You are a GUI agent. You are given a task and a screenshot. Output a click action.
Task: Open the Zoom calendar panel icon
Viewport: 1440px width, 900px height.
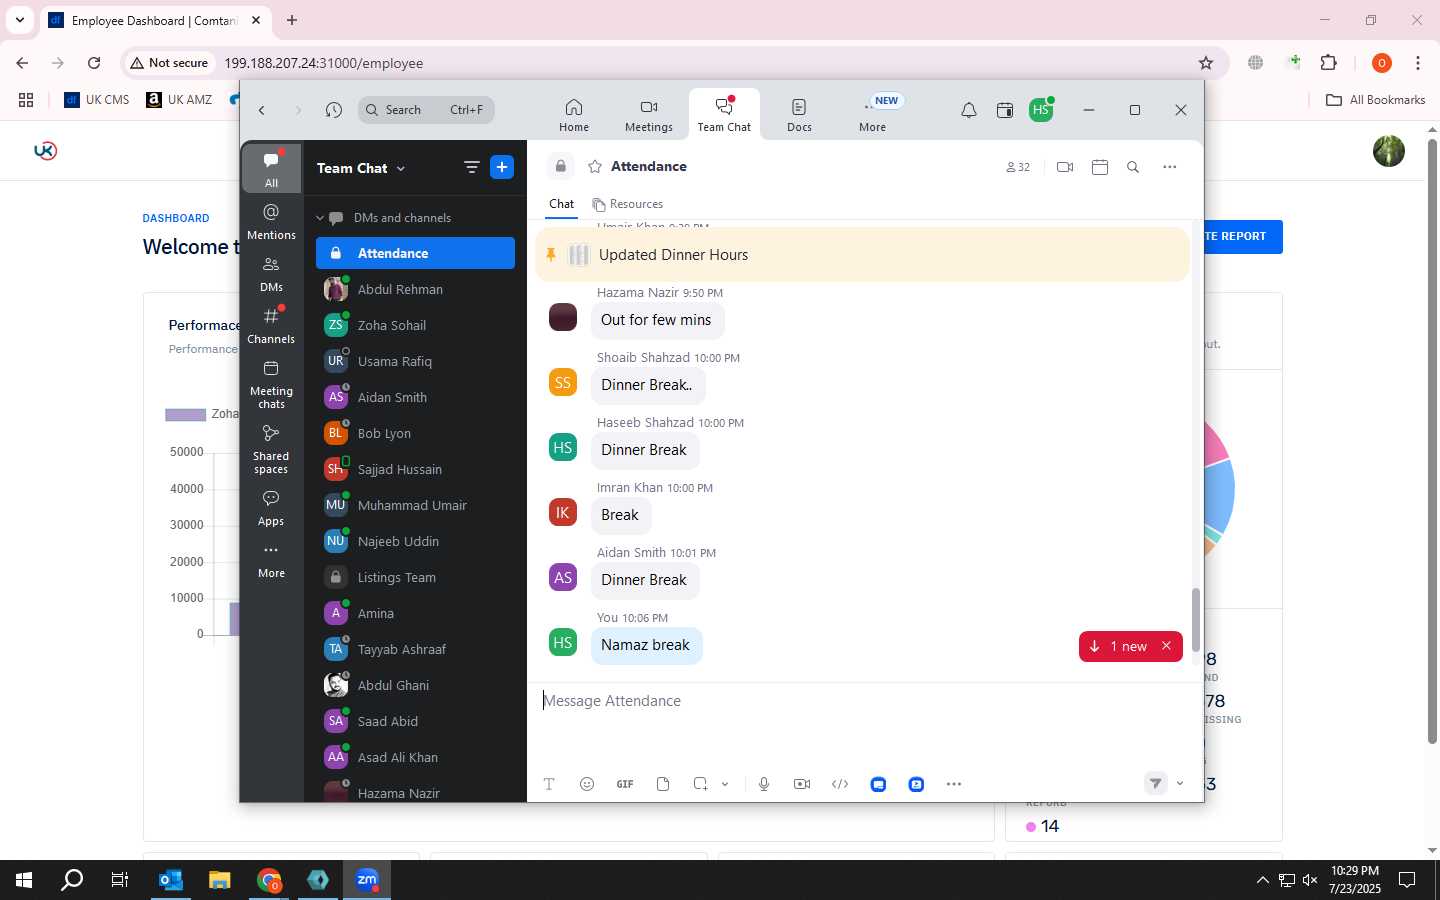click(x=1005, y=110)
